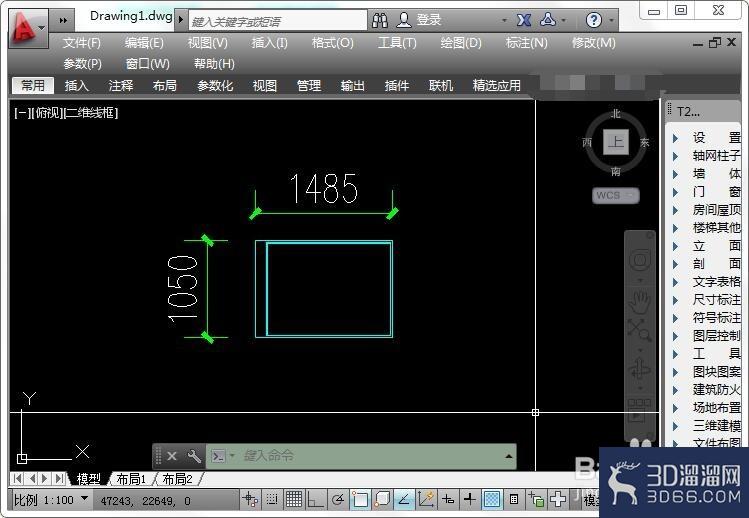Click the customize wrench icon in command line
Image resolution: width=749 pixels, height=518 pixels.
[193, 456]
